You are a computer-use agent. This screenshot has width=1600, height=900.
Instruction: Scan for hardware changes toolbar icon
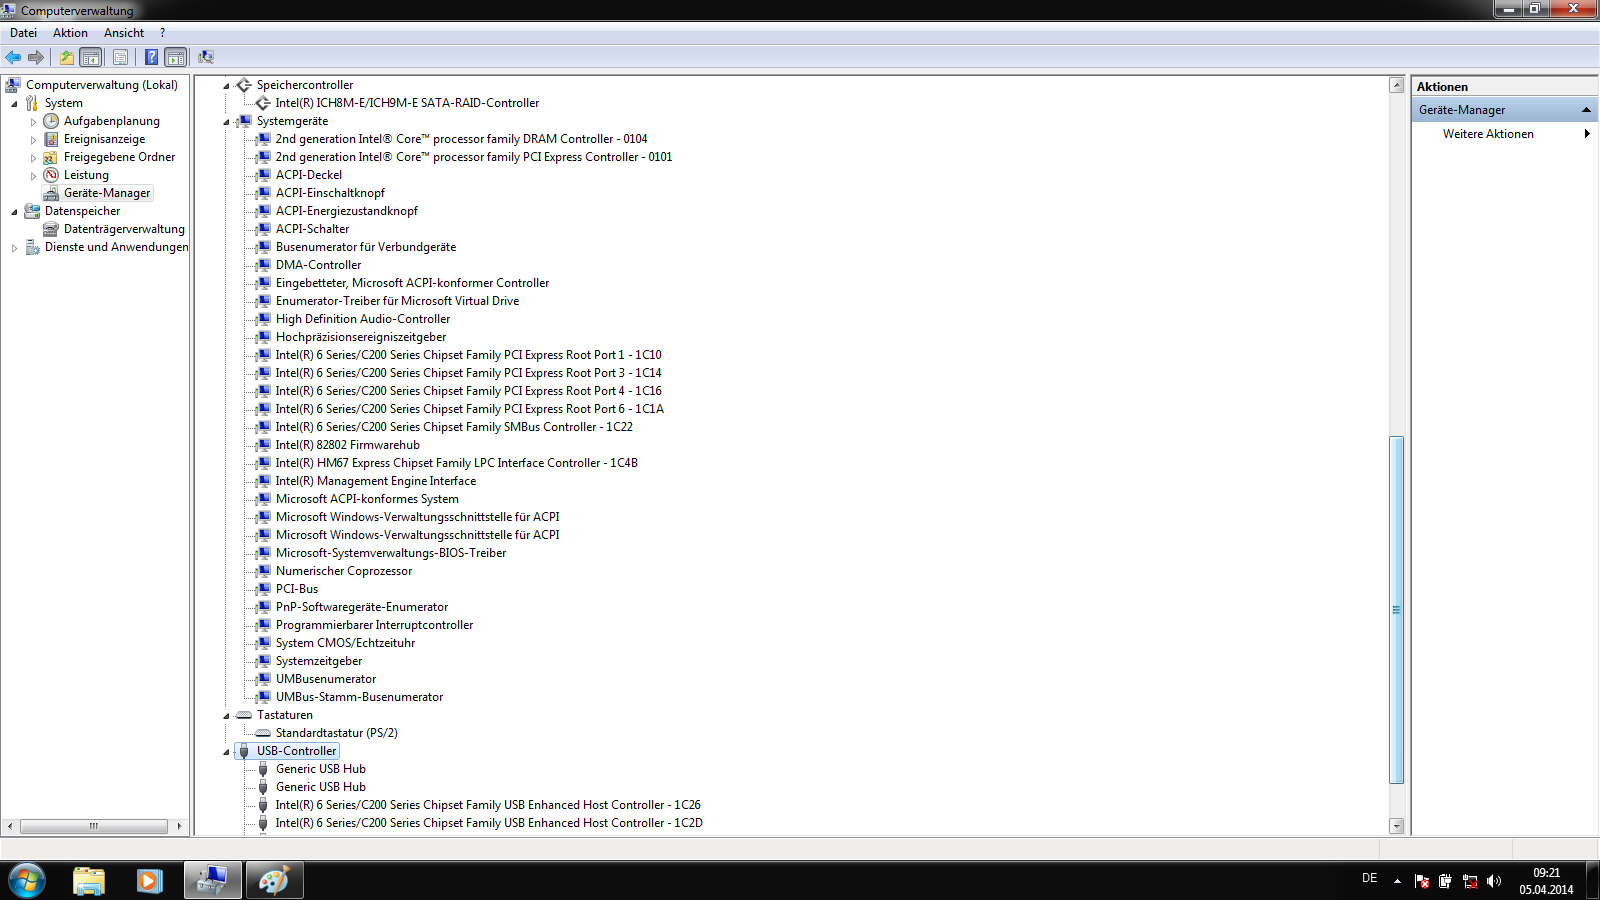click(206, 57)
